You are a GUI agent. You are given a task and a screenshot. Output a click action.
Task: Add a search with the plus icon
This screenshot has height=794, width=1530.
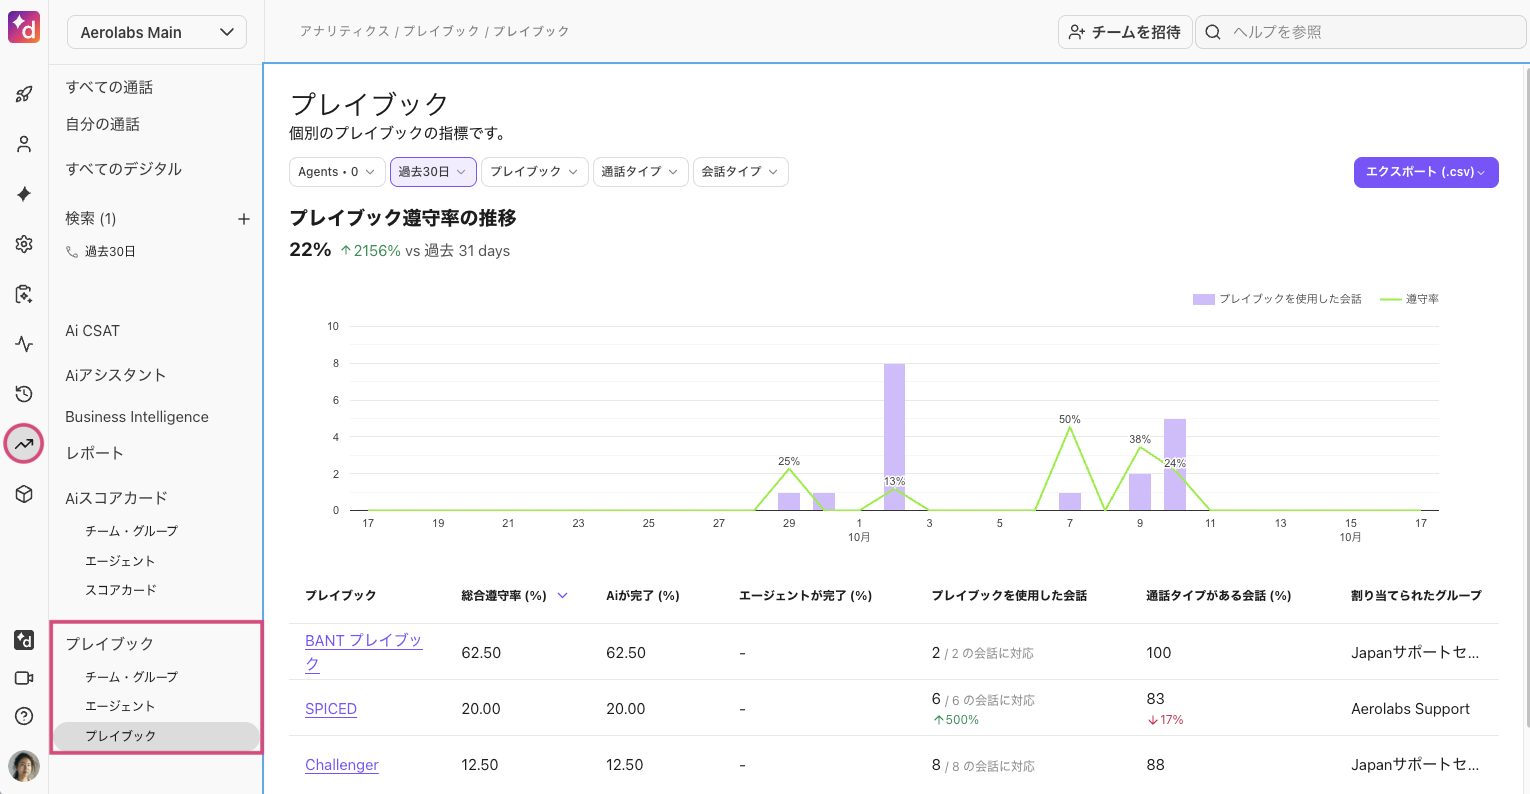[243, 219]
